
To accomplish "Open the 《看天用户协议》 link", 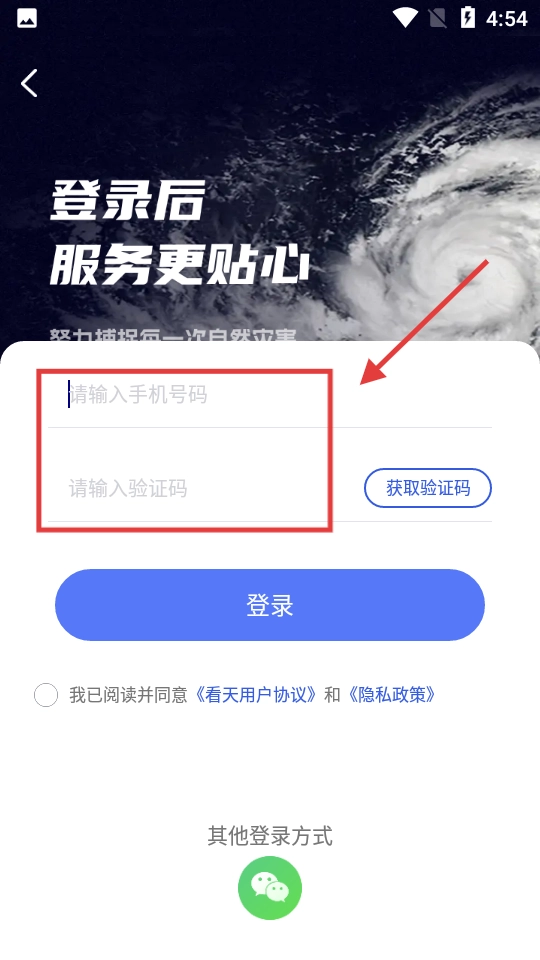I will (256, 696).
